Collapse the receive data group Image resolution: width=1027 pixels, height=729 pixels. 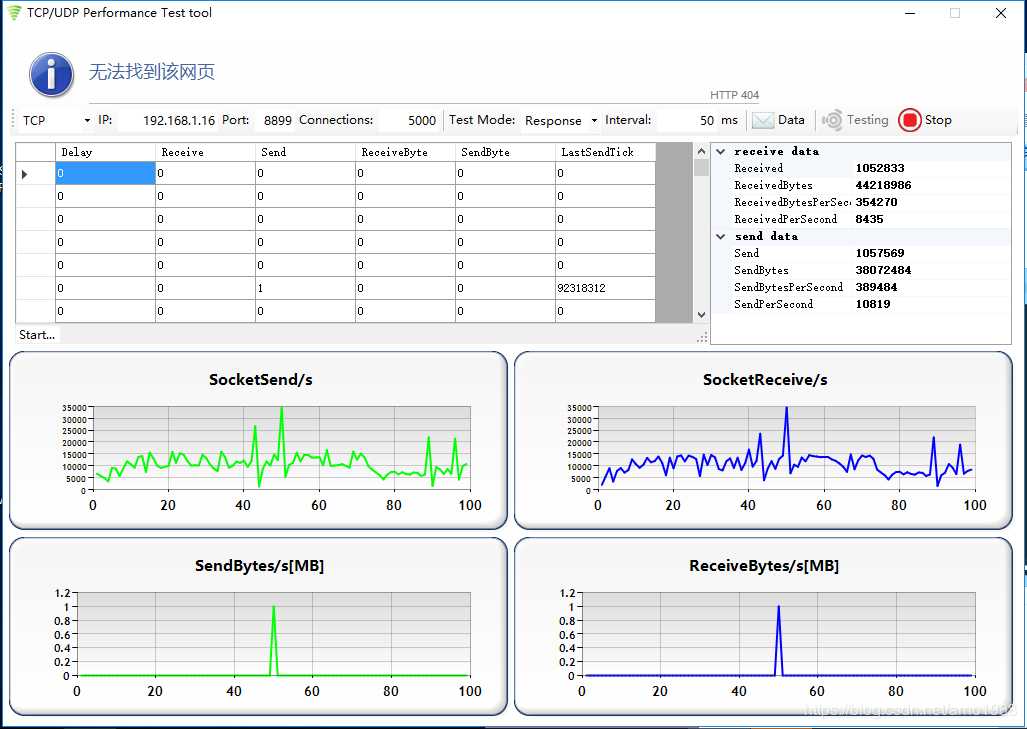(x=720, y=151)
